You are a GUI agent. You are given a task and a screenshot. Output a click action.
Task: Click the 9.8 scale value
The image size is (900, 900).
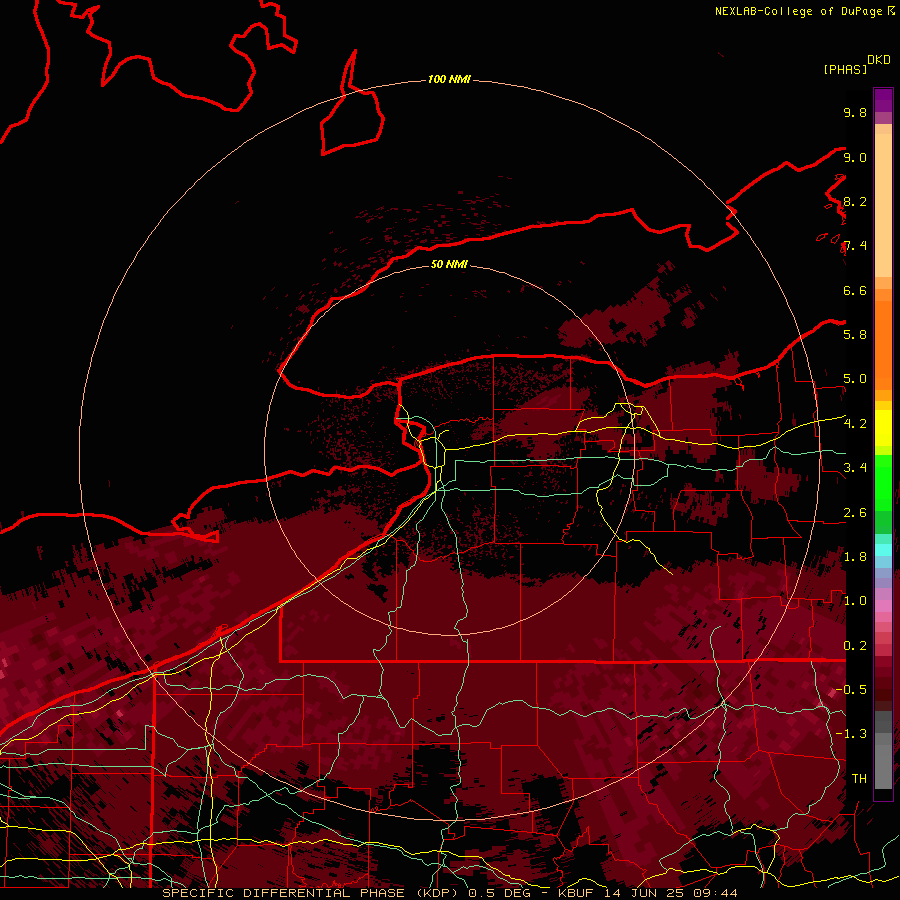click(855, 112)
